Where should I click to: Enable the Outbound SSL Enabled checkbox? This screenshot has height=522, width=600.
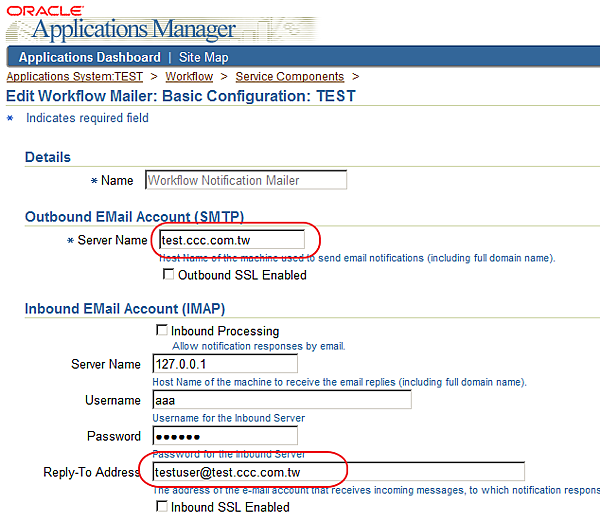tap(168, 274)
